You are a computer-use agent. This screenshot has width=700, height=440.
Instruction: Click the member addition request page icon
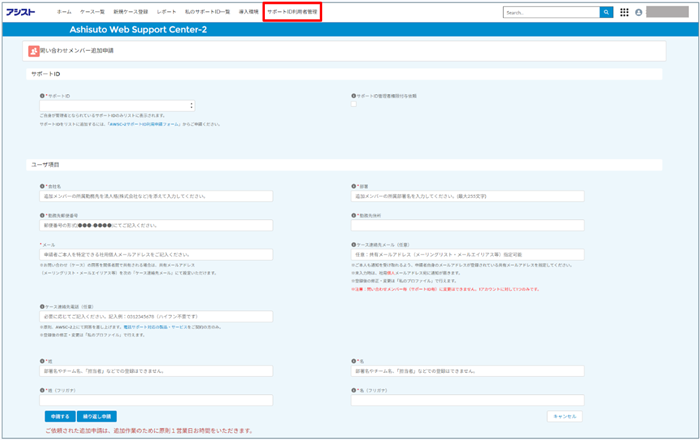pos(34,51)
